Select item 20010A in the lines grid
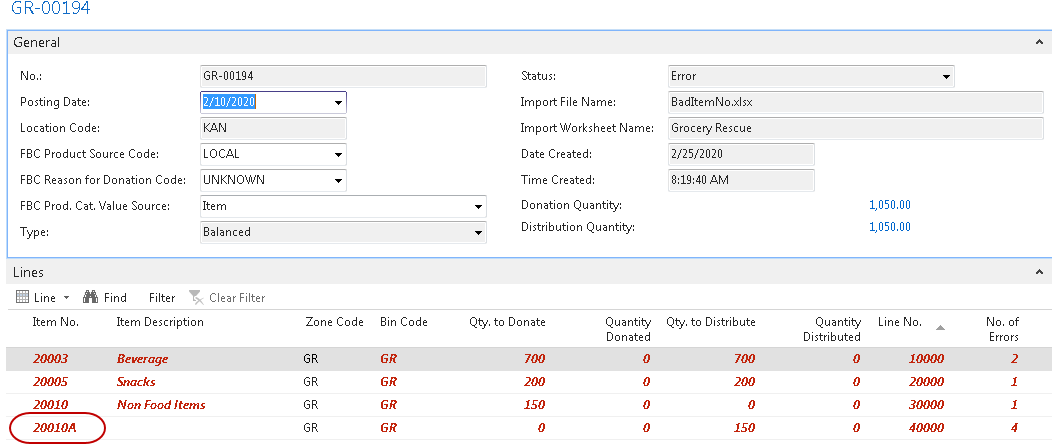 [x=54, y=428]
